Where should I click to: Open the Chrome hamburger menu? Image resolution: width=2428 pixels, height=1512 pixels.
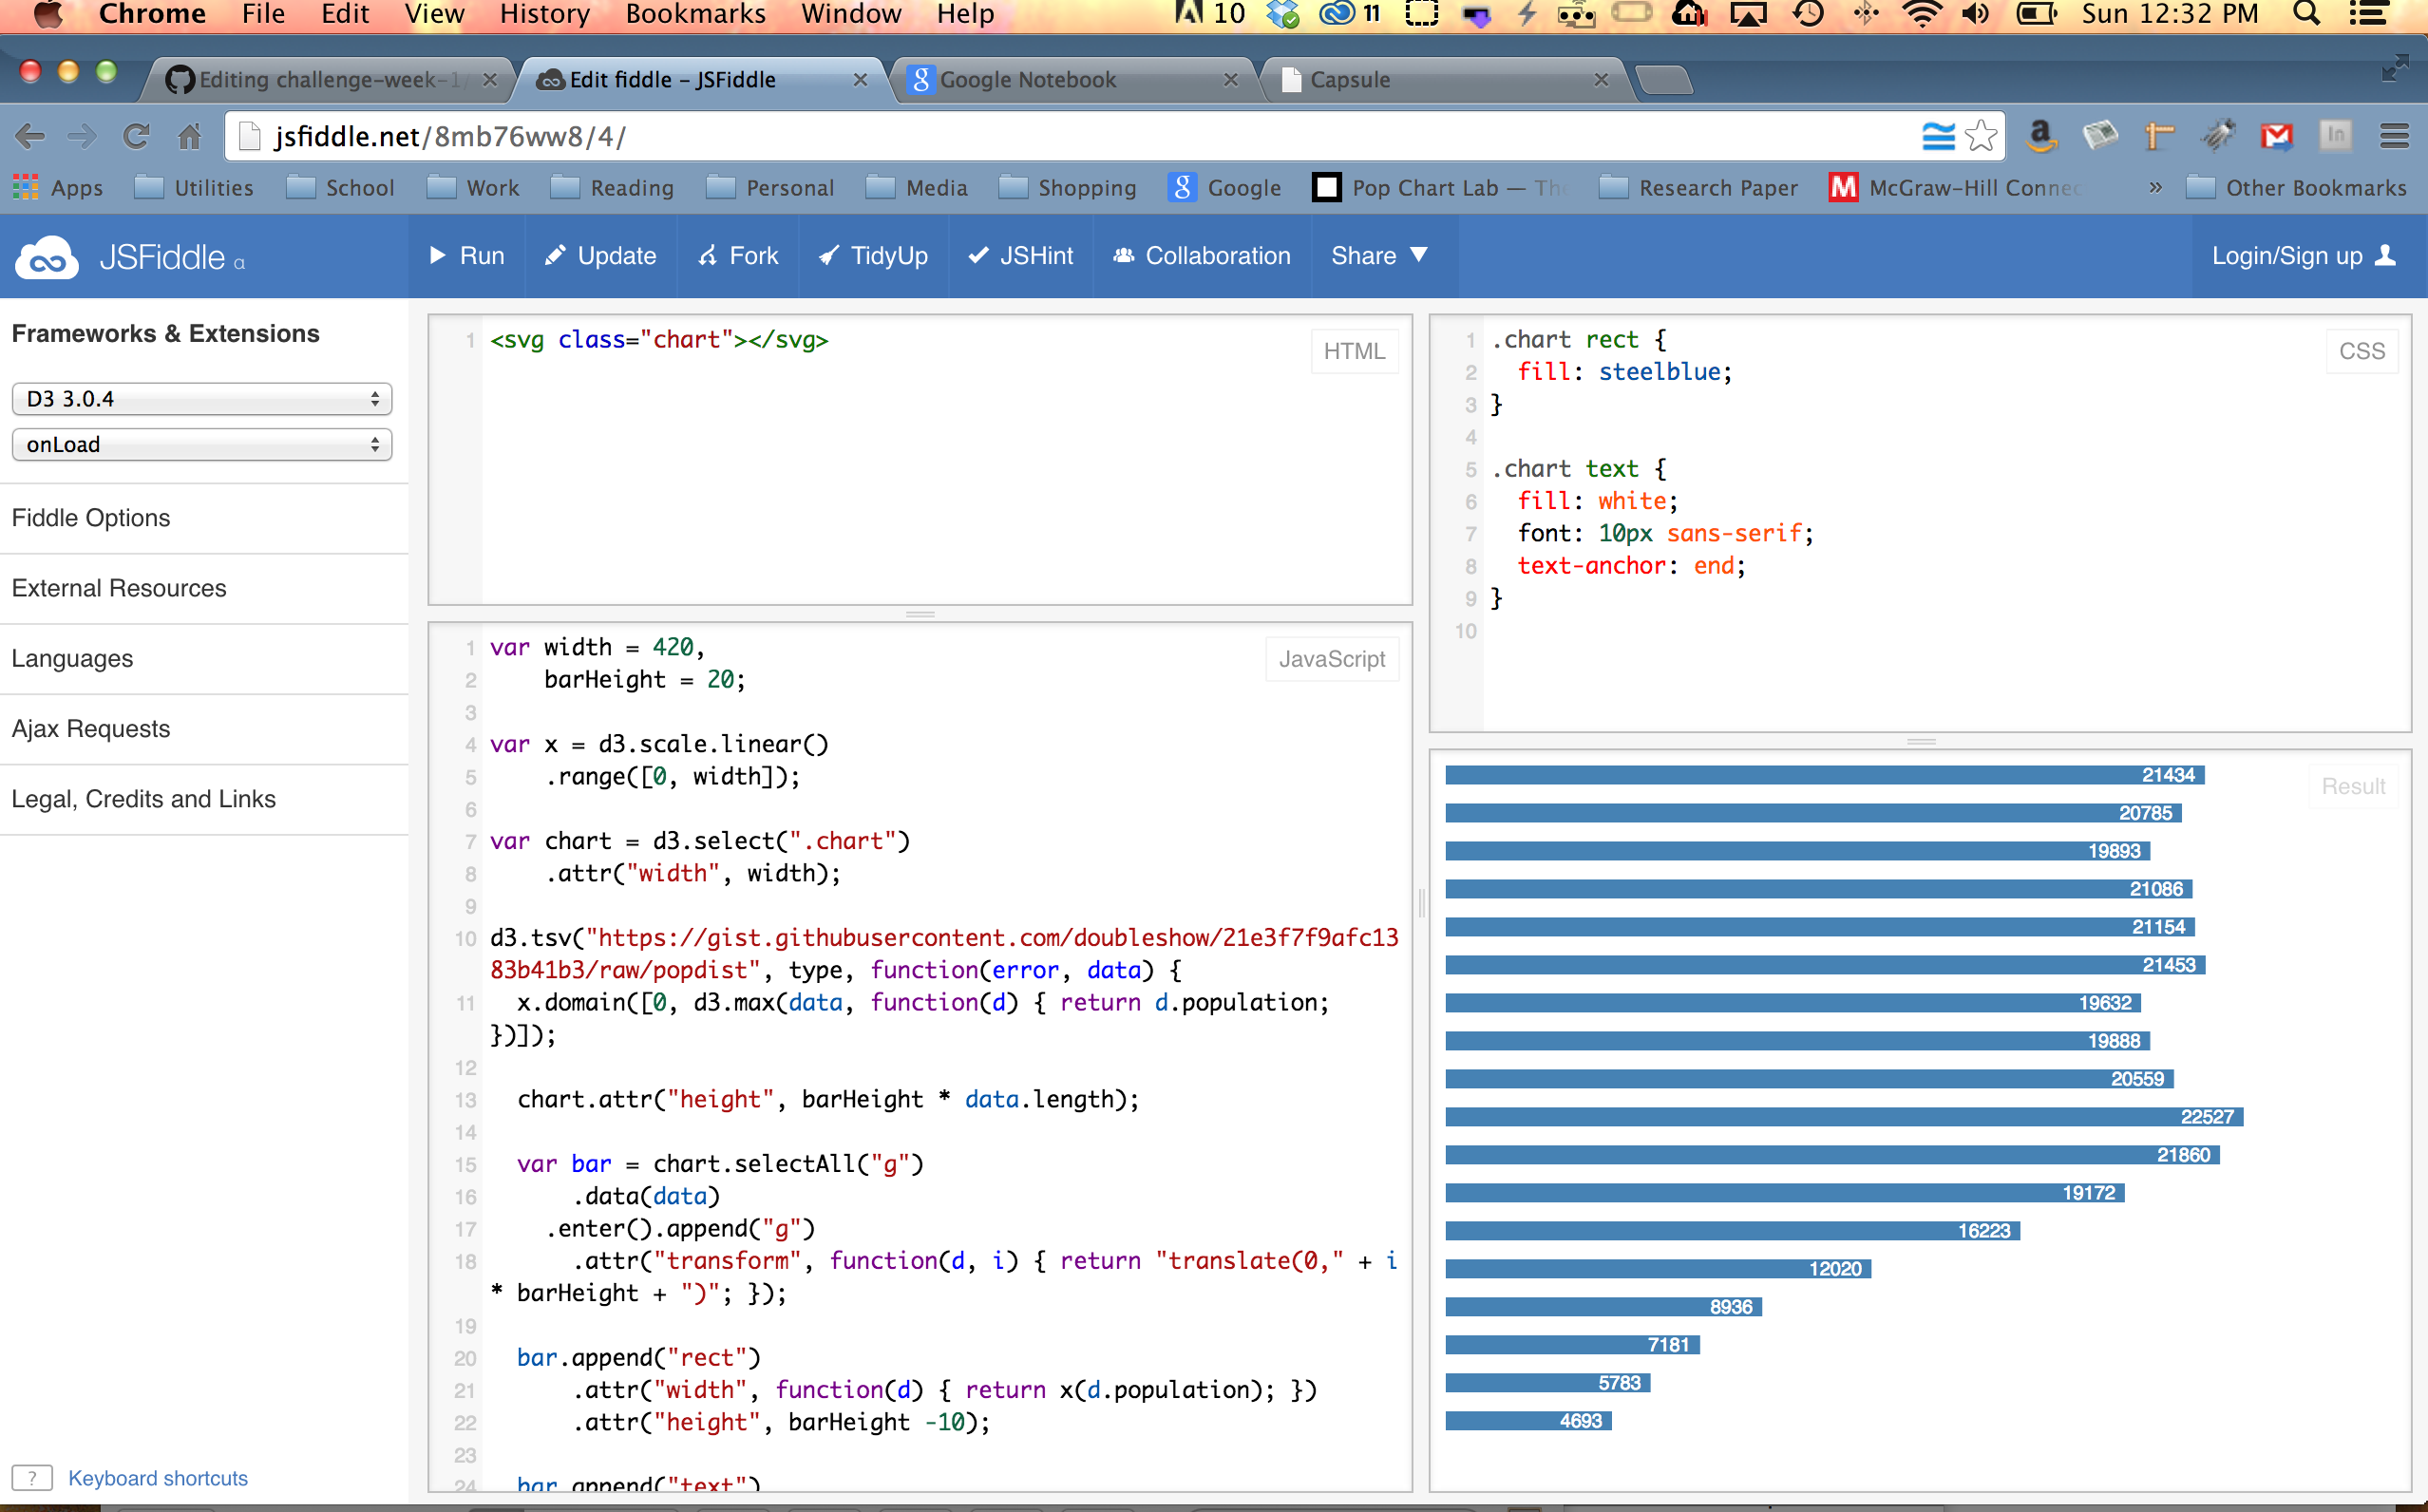click(2394, 136)
